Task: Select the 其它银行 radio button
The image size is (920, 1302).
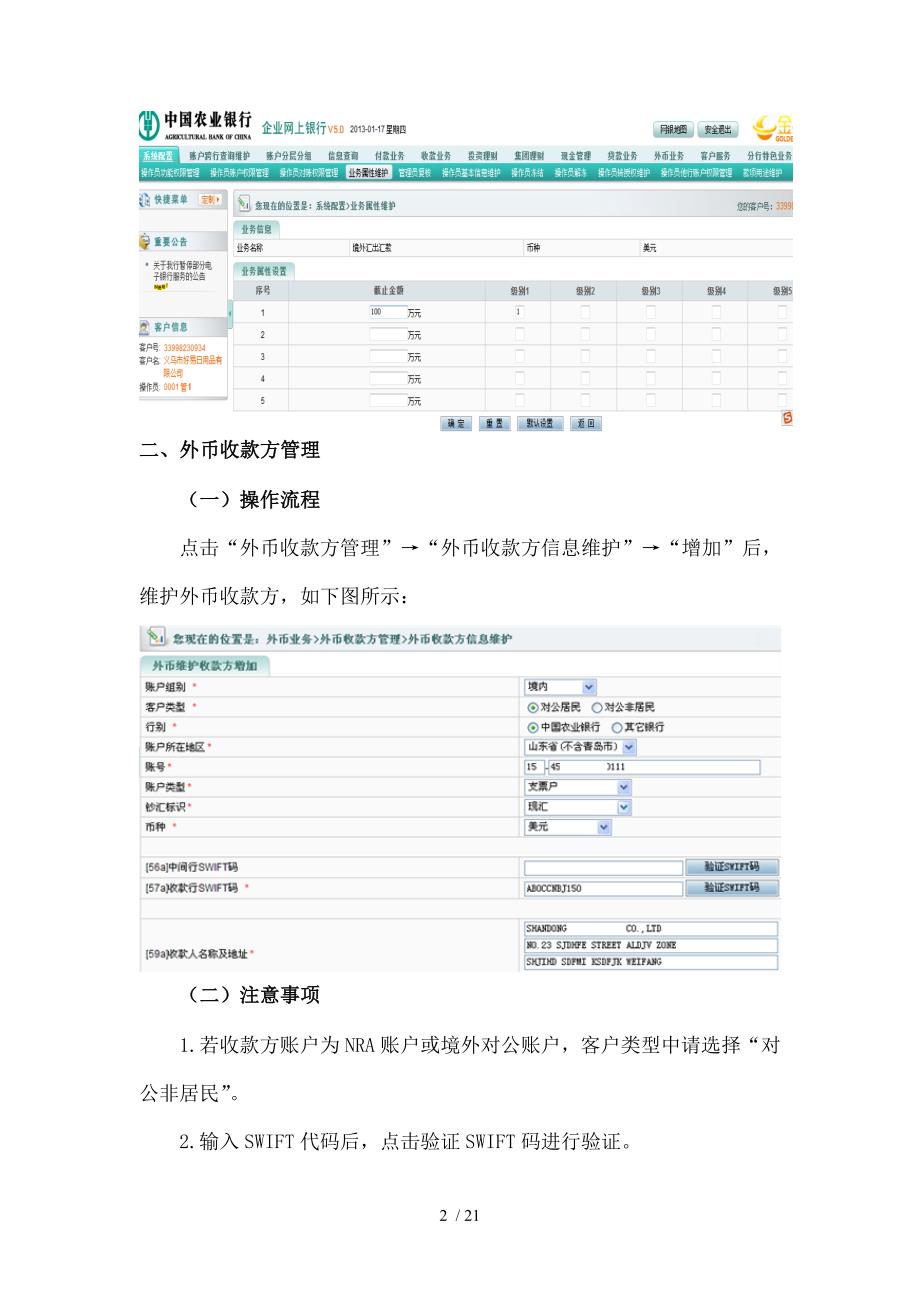Action: 617,727
